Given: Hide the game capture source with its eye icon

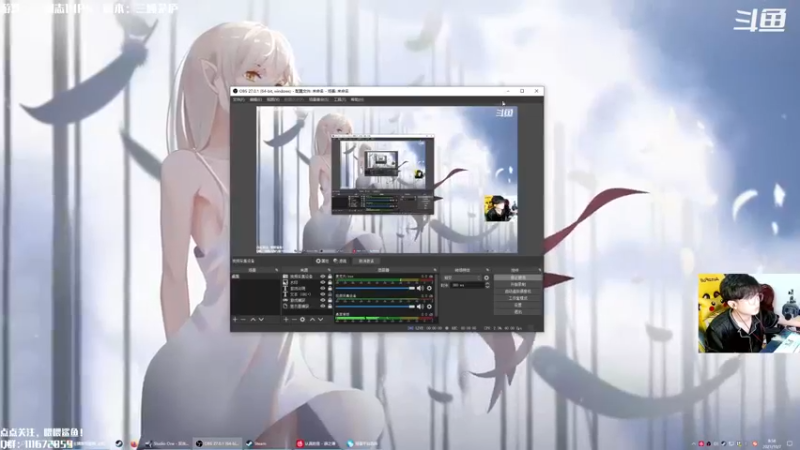Looking at the screenshot, I should (x=322, y=301).
